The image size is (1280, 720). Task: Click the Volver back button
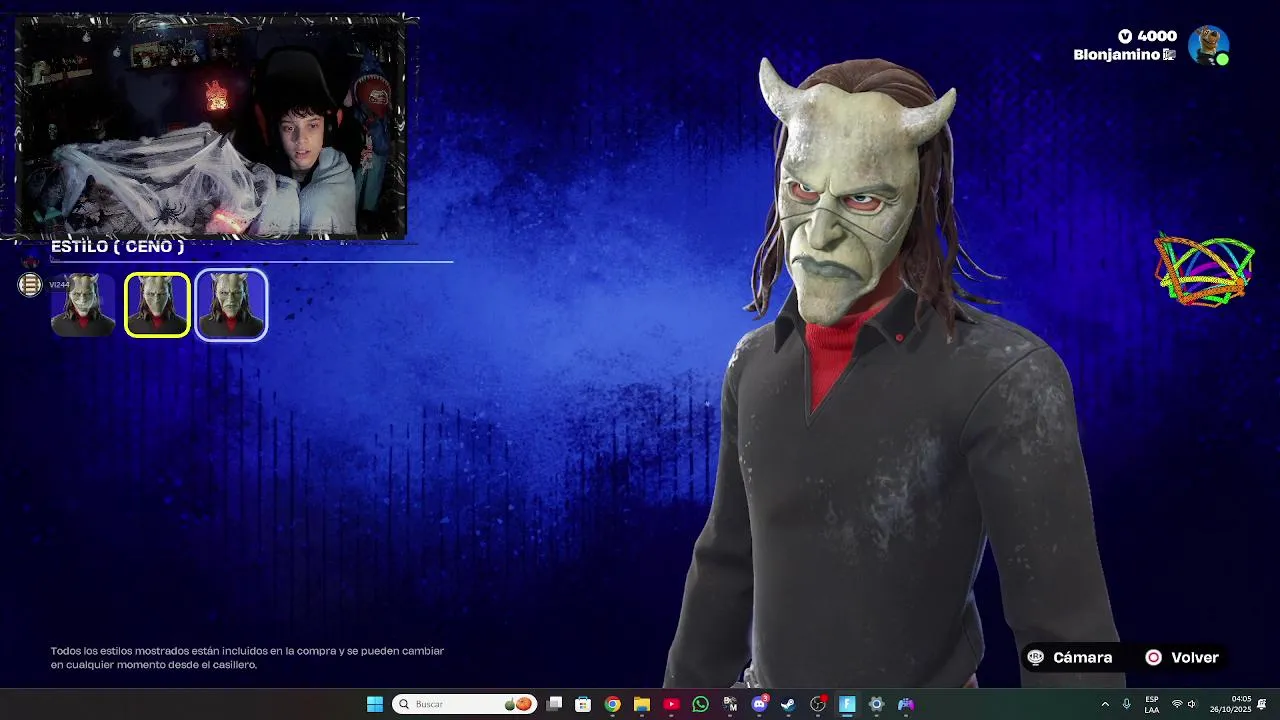(x=1182, y=657)
